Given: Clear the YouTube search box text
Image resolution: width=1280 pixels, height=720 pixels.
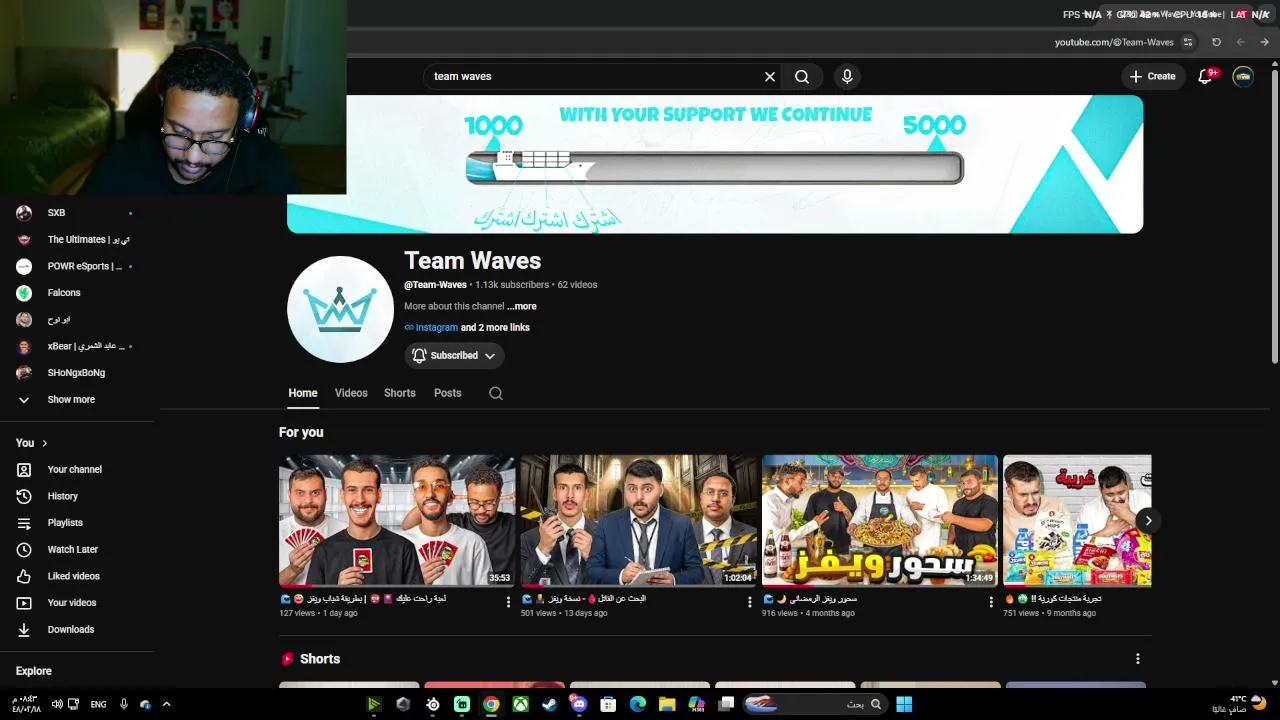Looking at the screenshot, I should click(770, 76).
